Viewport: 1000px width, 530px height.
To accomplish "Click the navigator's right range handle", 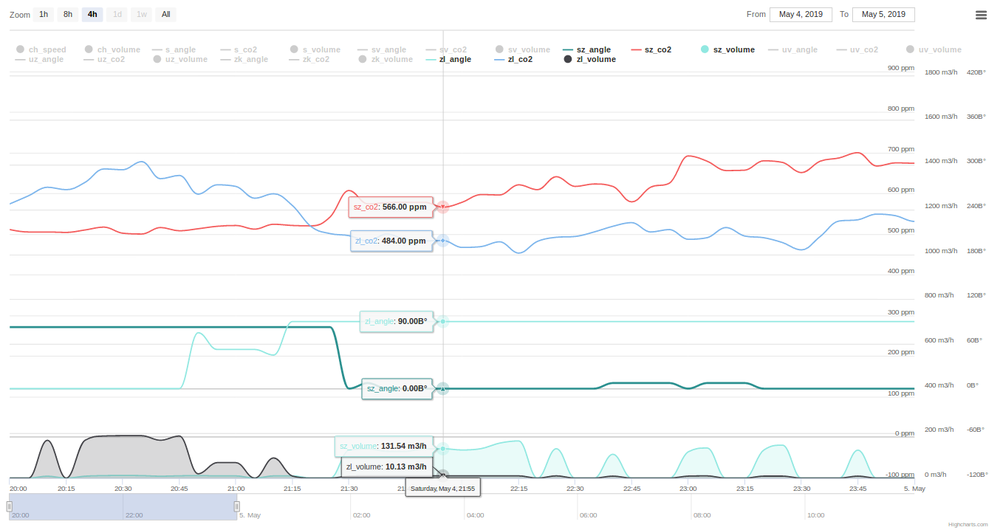I will coord(237,507).
